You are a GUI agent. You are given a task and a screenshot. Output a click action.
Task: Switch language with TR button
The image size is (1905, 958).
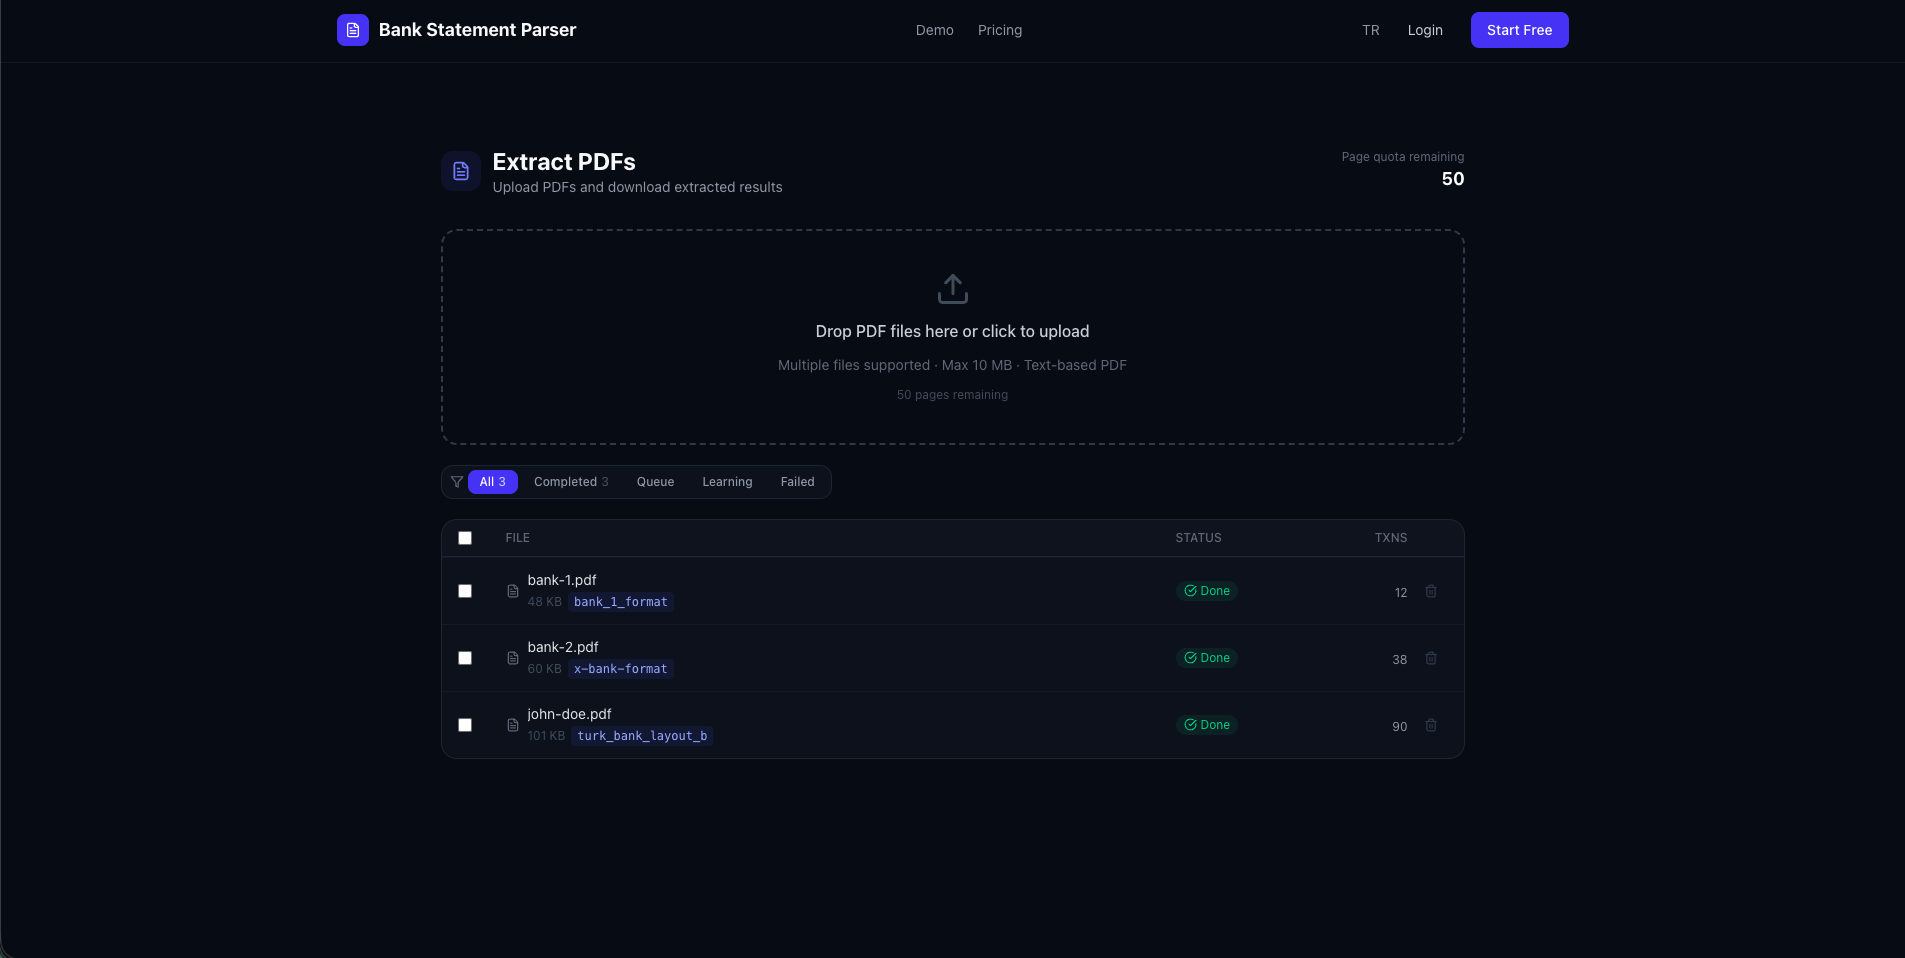point(1371,30)
